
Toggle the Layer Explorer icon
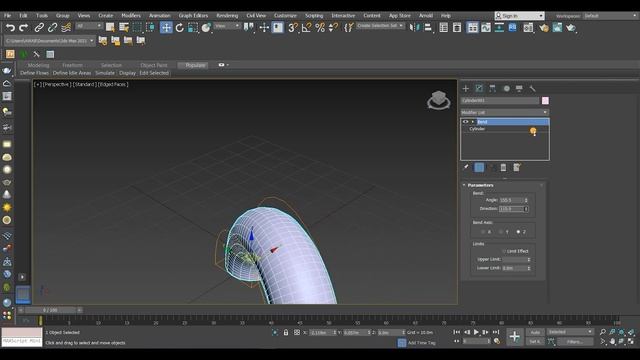tap(457, 28)
